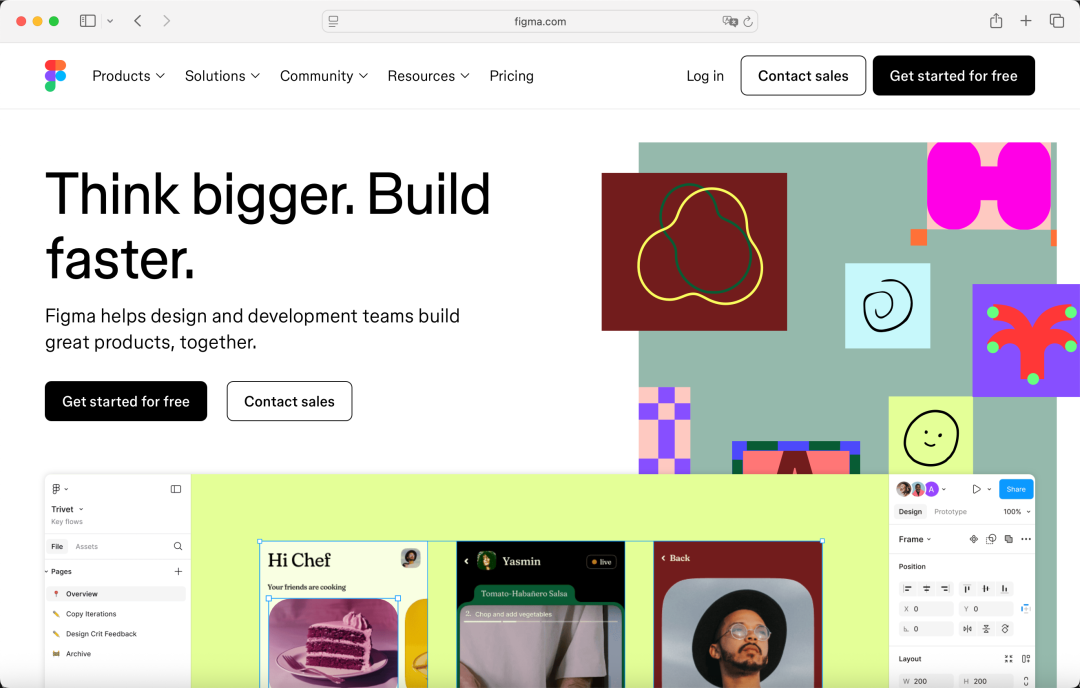Go forward with Safari's forward arrow
The width and height of the screenshot is (1080, 688).
point(167,21)
